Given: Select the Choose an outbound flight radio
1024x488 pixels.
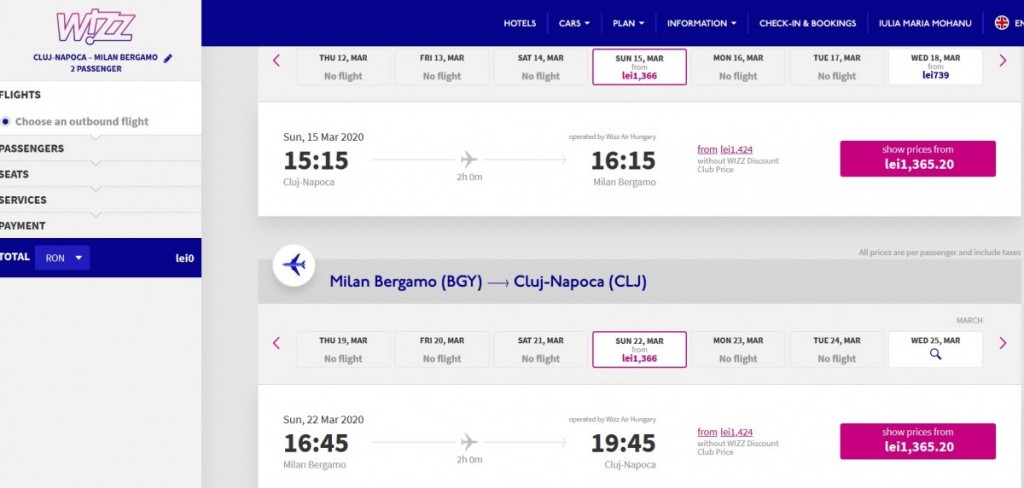Looking at the screenshot, I should click(x=6, y=121).
